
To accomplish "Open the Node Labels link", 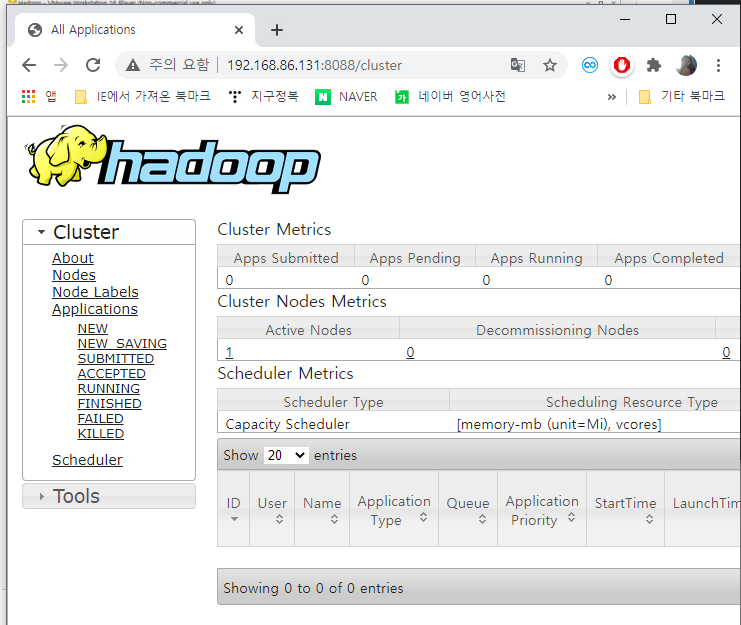I will click(x=95, y=292).
